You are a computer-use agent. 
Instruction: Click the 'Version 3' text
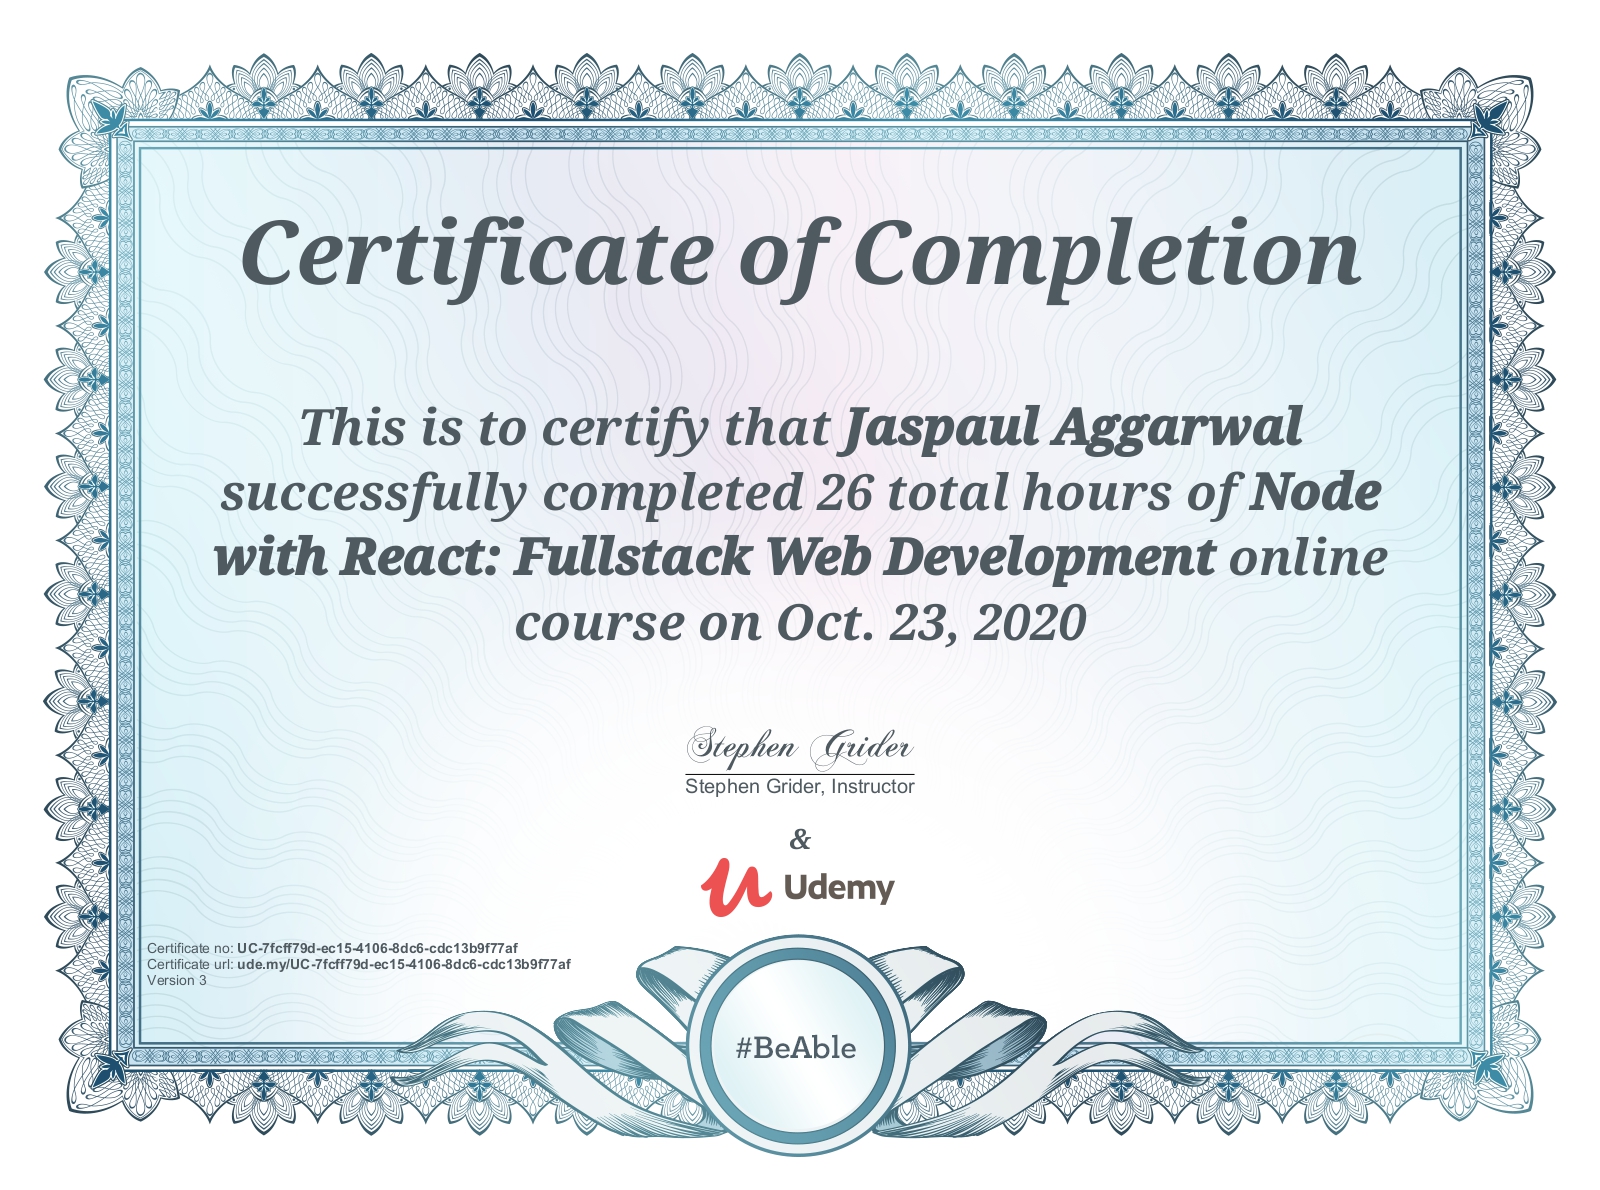[177, 980]
